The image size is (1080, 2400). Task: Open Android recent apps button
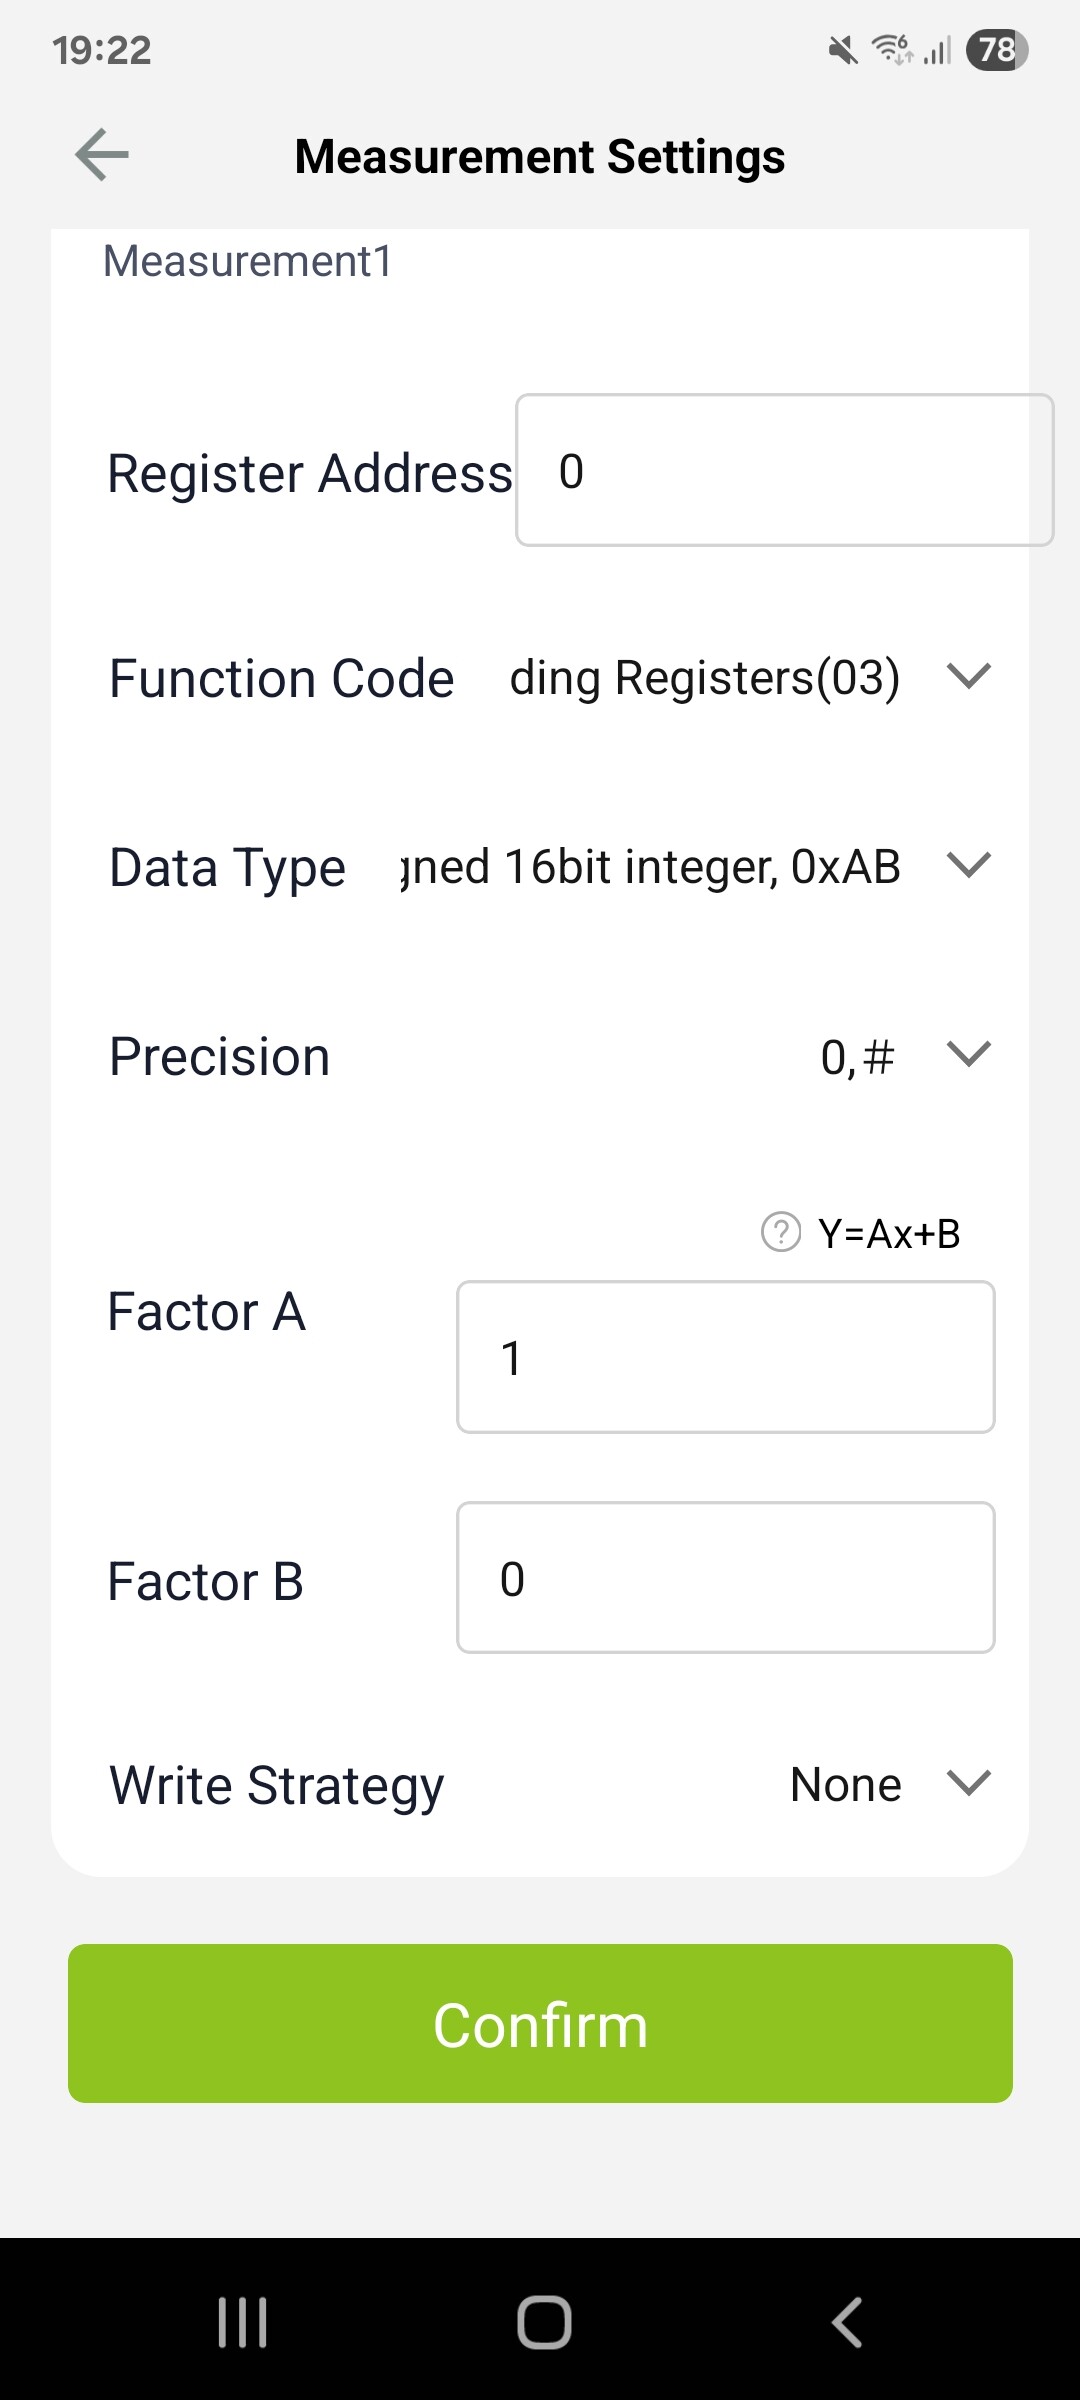243,2322
